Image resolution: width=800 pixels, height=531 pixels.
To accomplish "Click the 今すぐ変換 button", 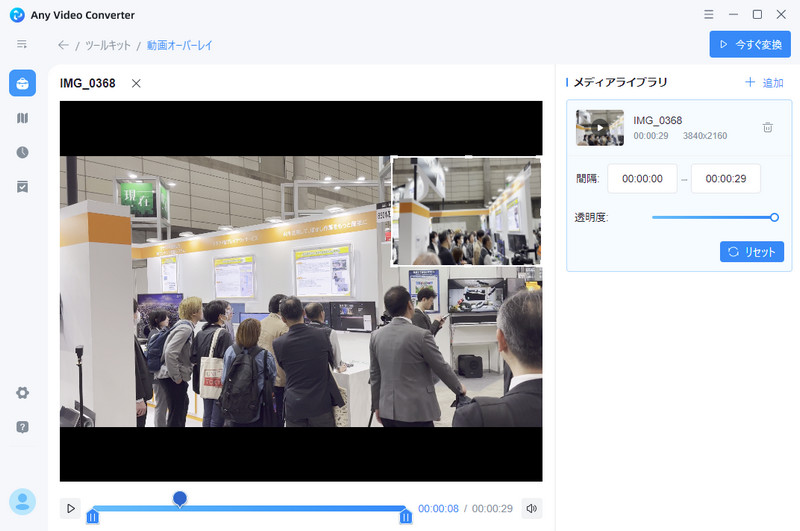I will pos(750,44).
